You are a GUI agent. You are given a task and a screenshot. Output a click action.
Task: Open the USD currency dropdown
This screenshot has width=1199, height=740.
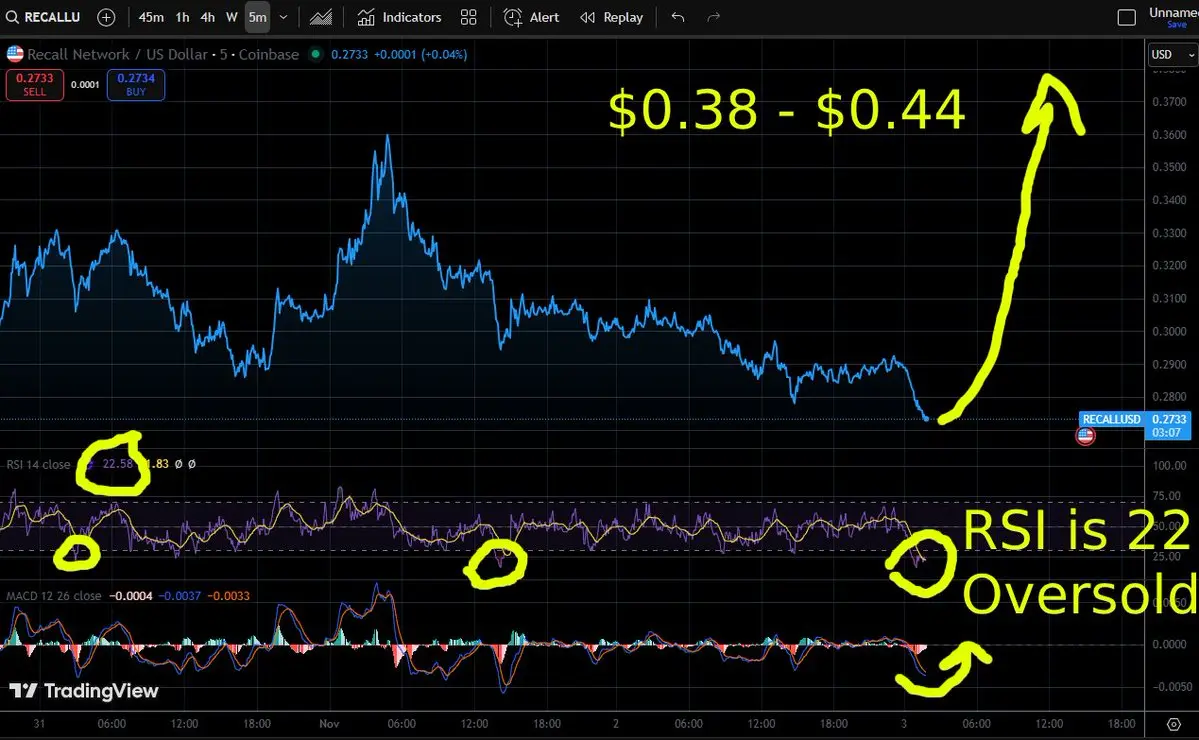(1172, 54)
